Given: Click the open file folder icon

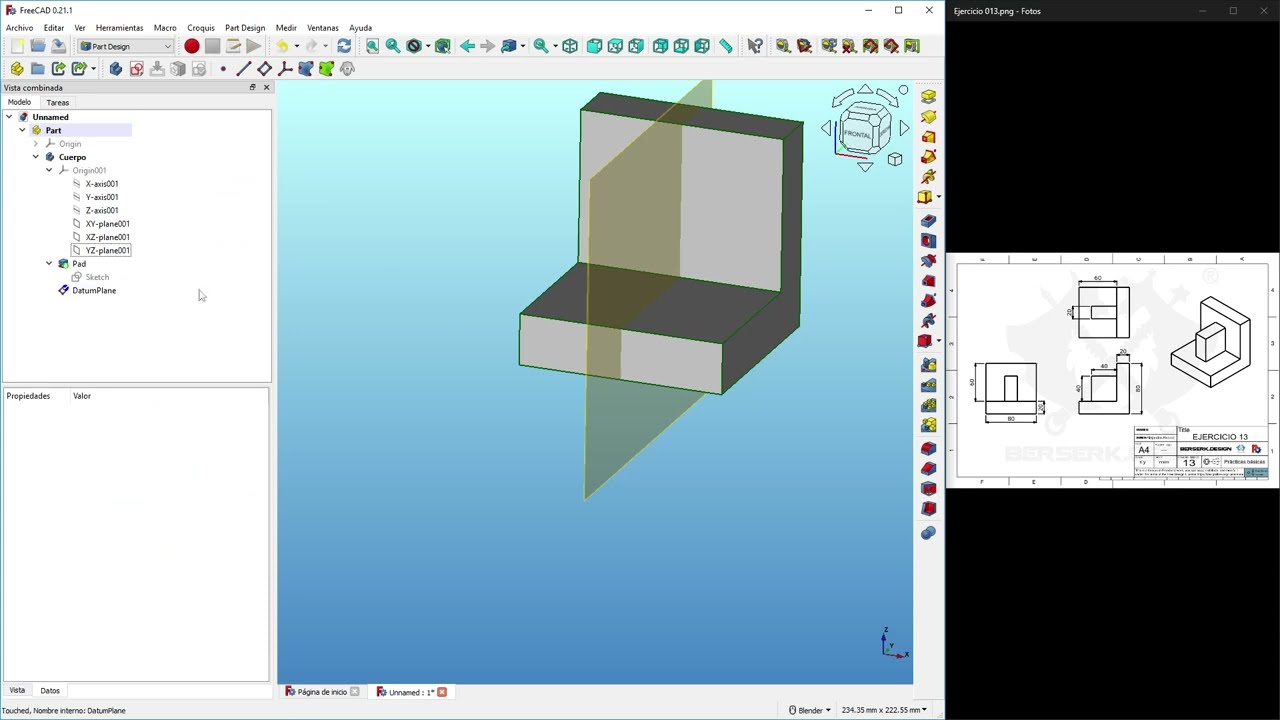Looking at the screenshot, I should click(38, 46).
